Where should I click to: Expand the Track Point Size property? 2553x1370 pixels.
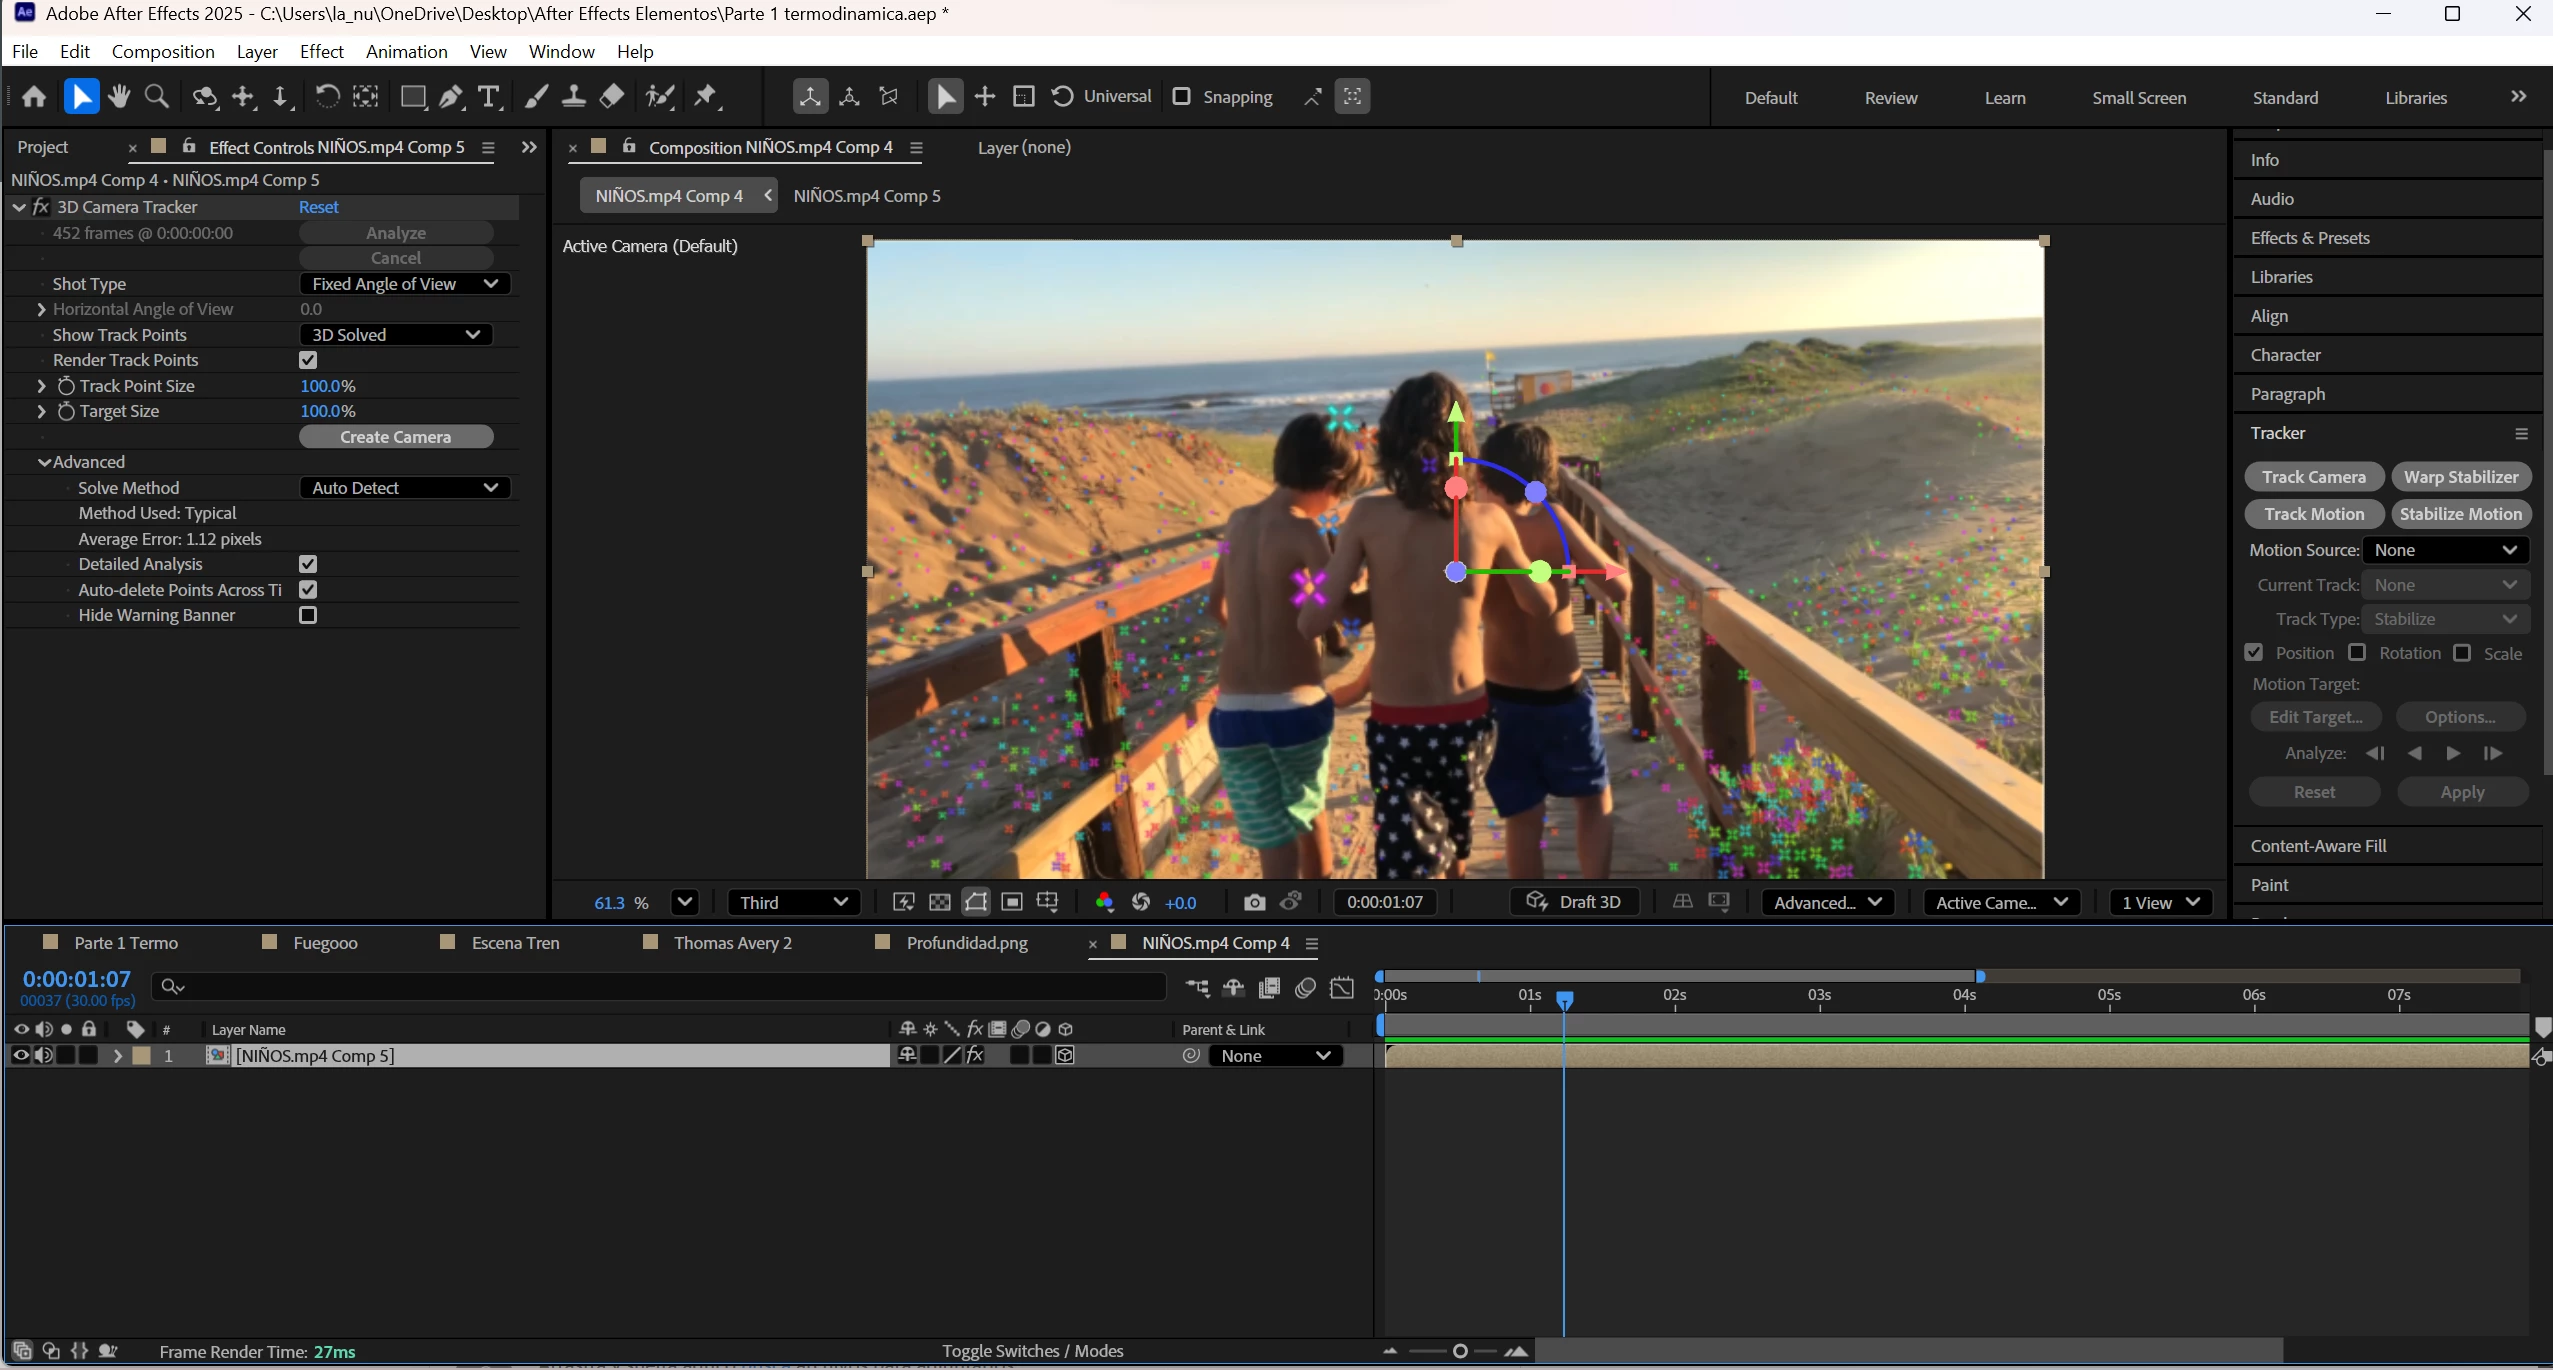(x=41, y=386)
